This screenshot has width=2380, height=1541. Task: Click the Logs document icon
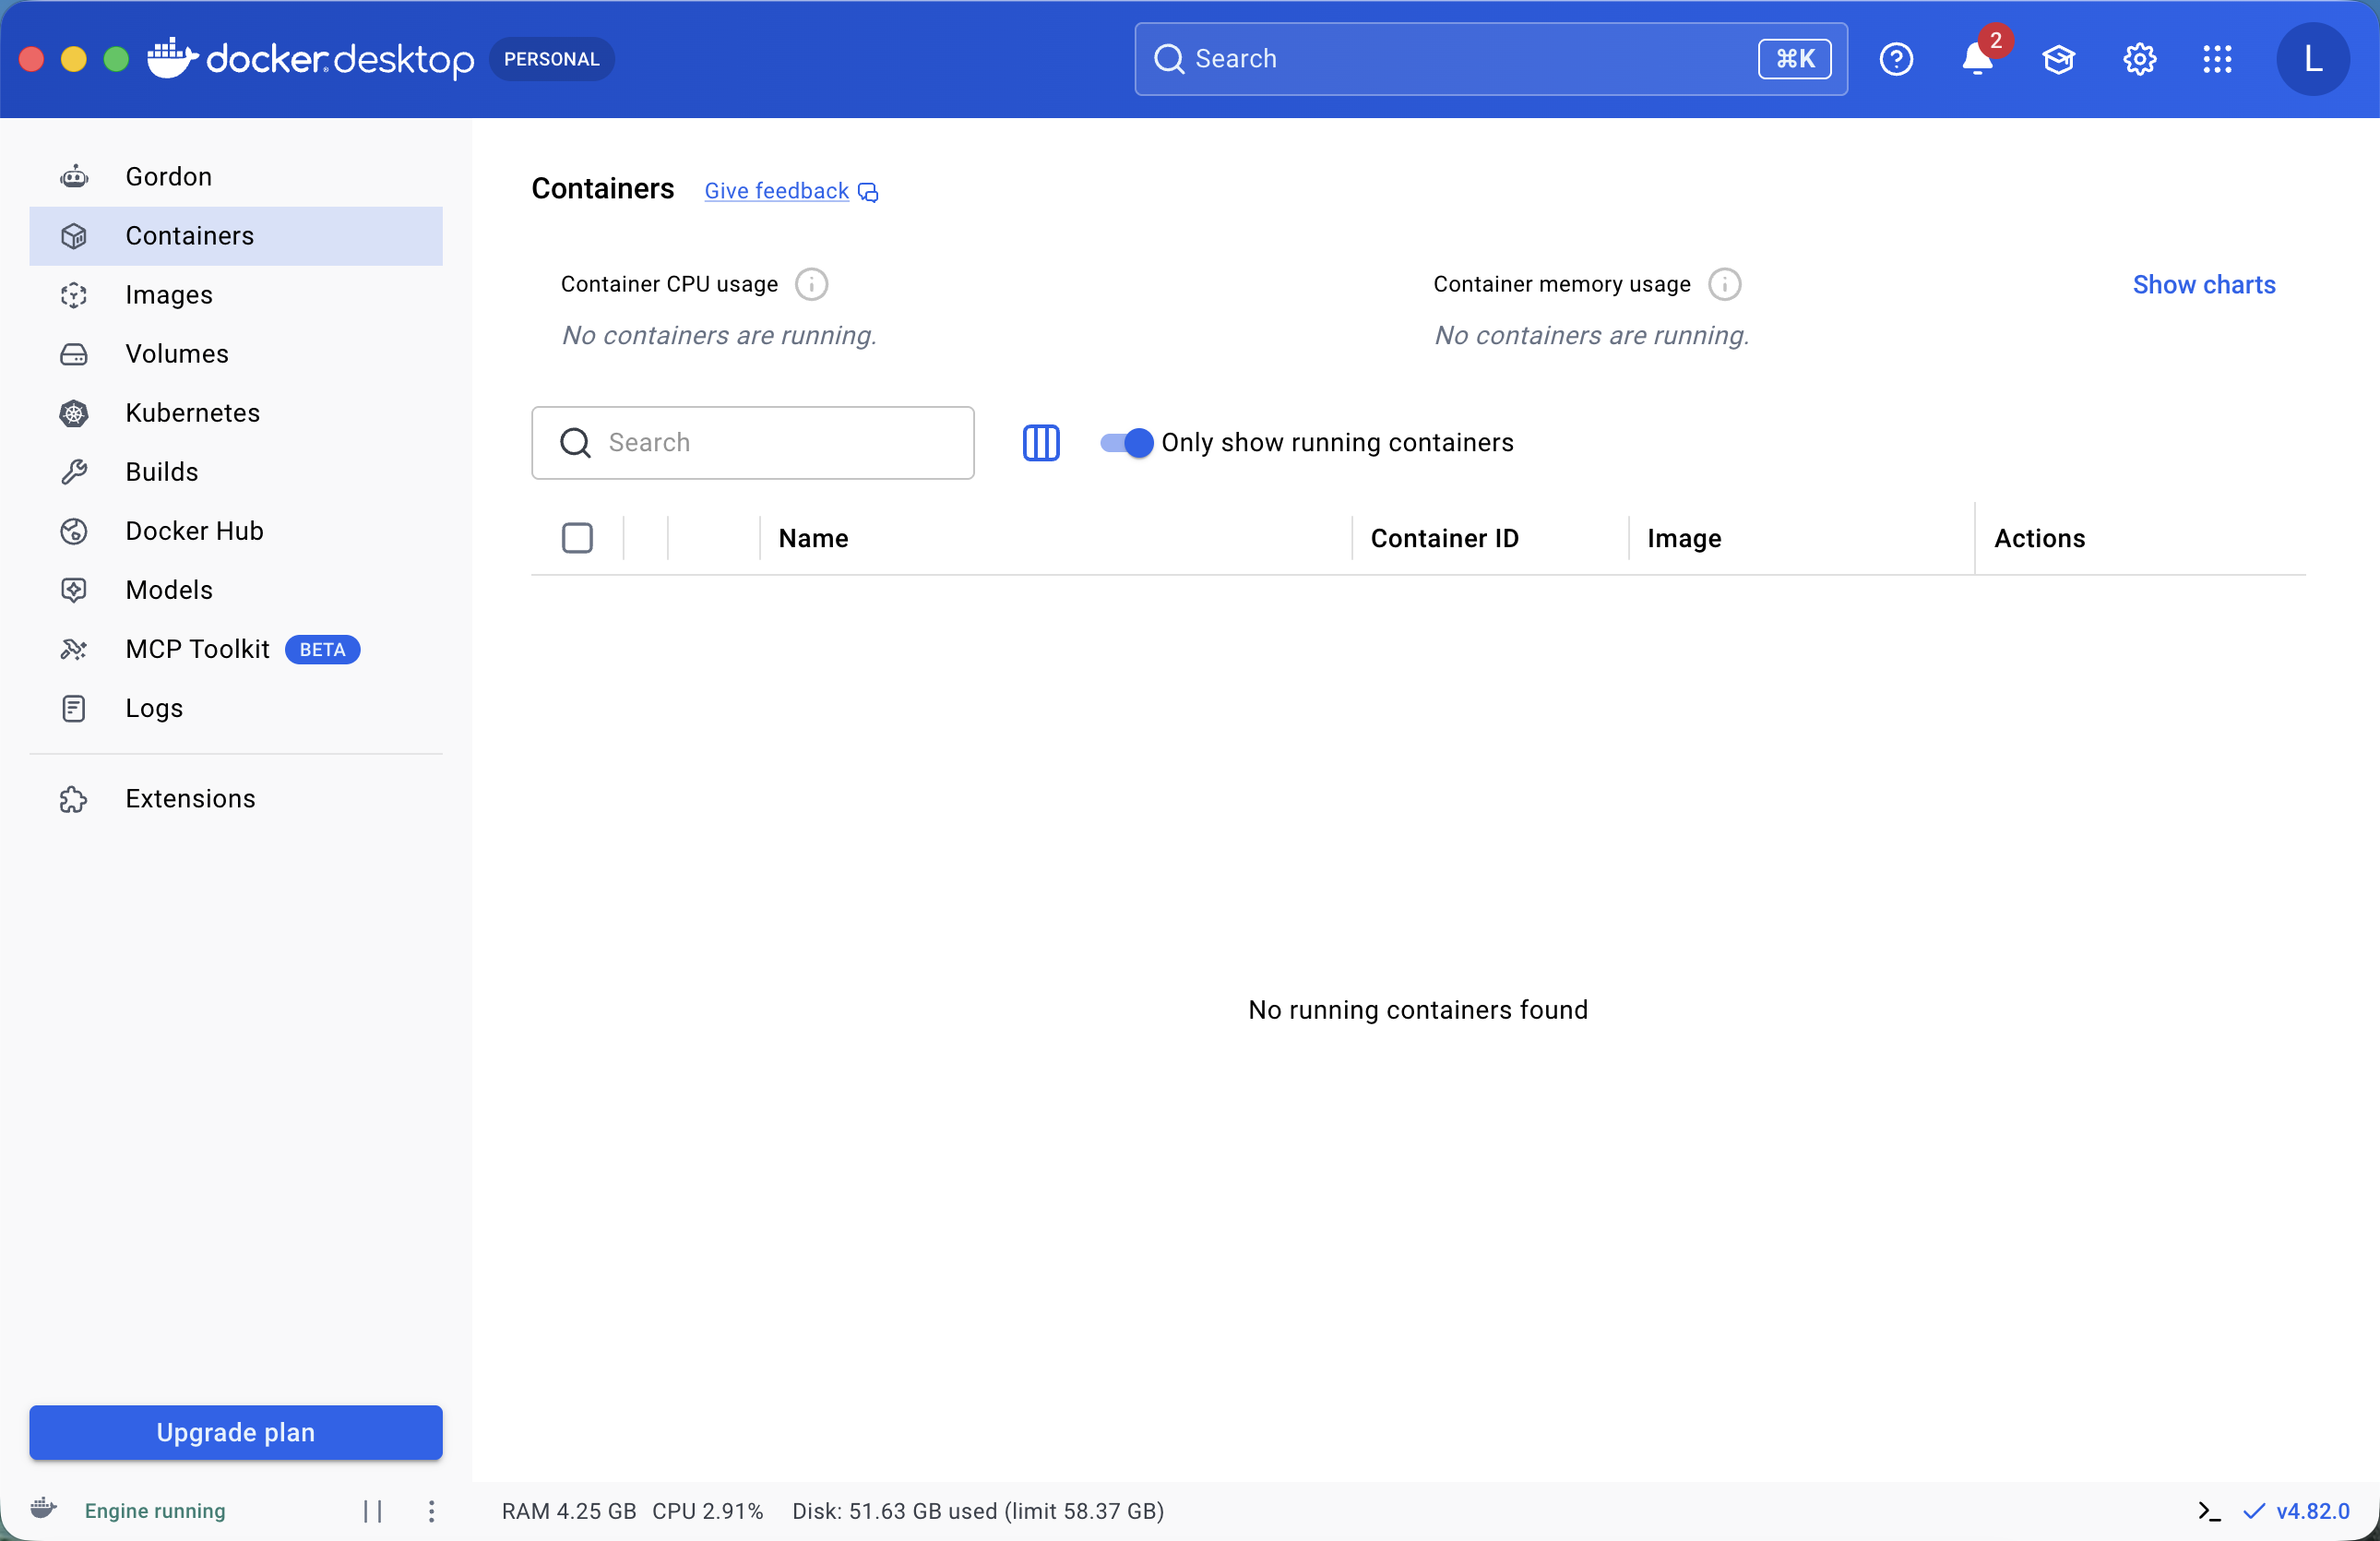coord(74,708)
